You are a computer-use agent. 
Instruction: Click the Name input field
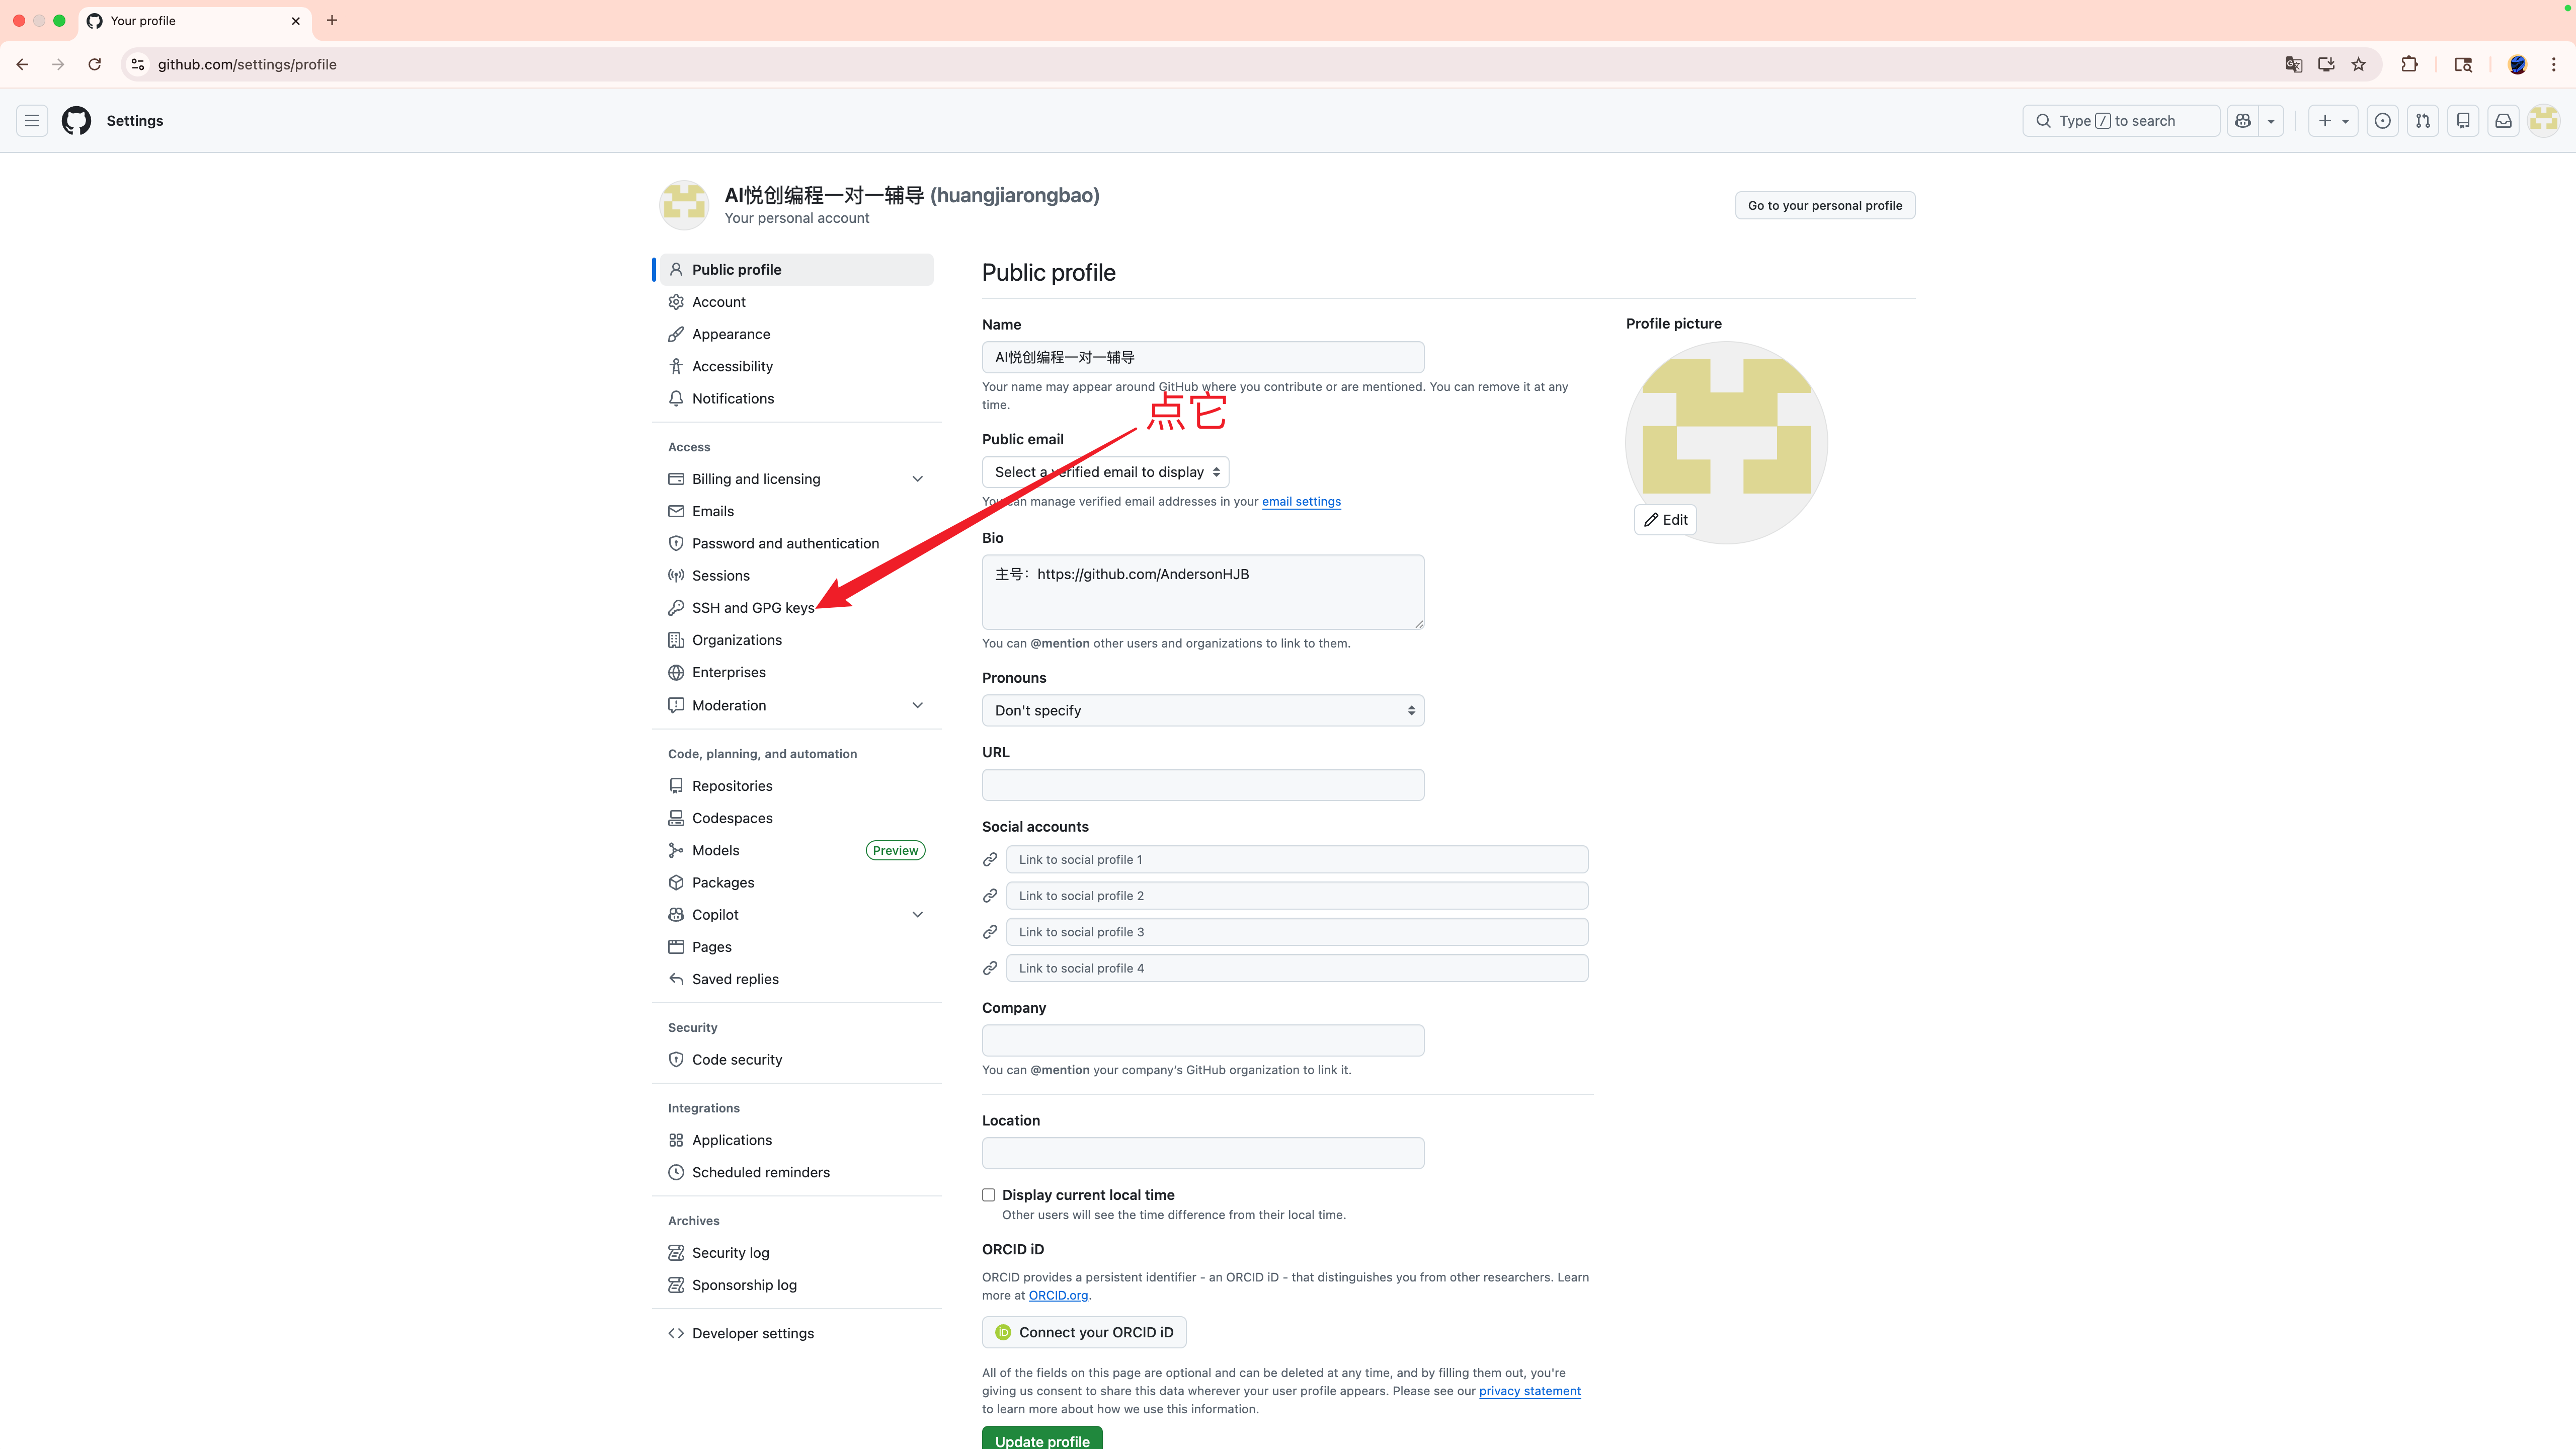coord(1203,357)
